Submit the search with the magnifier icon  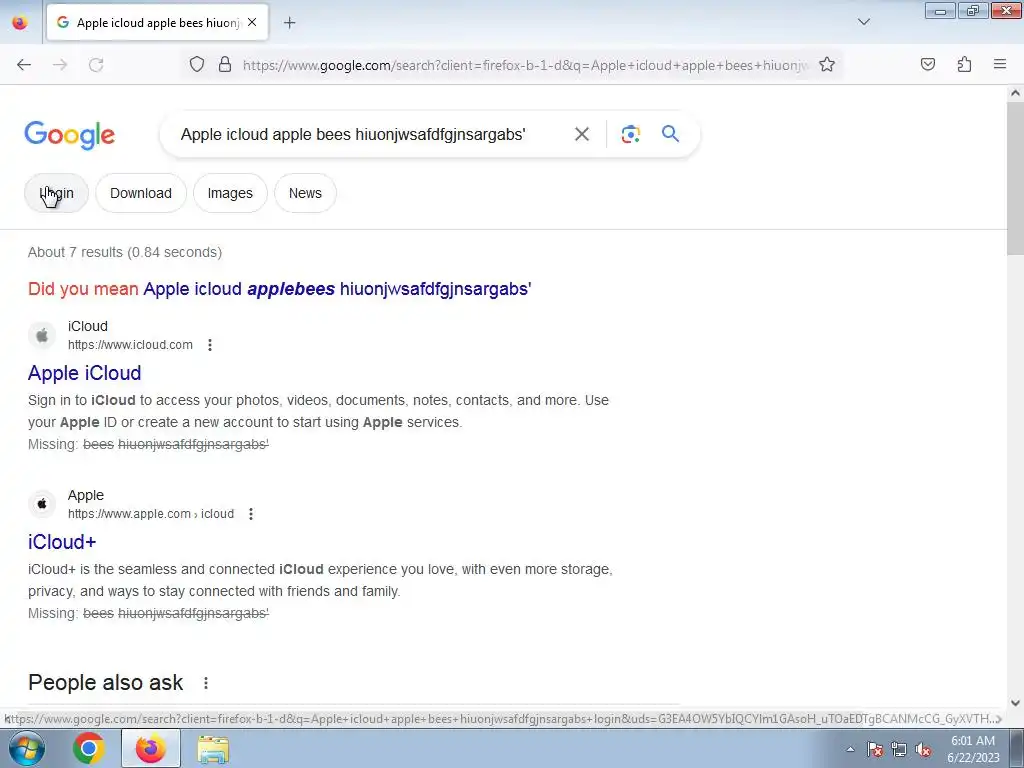pyautogui.click(x=670, y=134)
